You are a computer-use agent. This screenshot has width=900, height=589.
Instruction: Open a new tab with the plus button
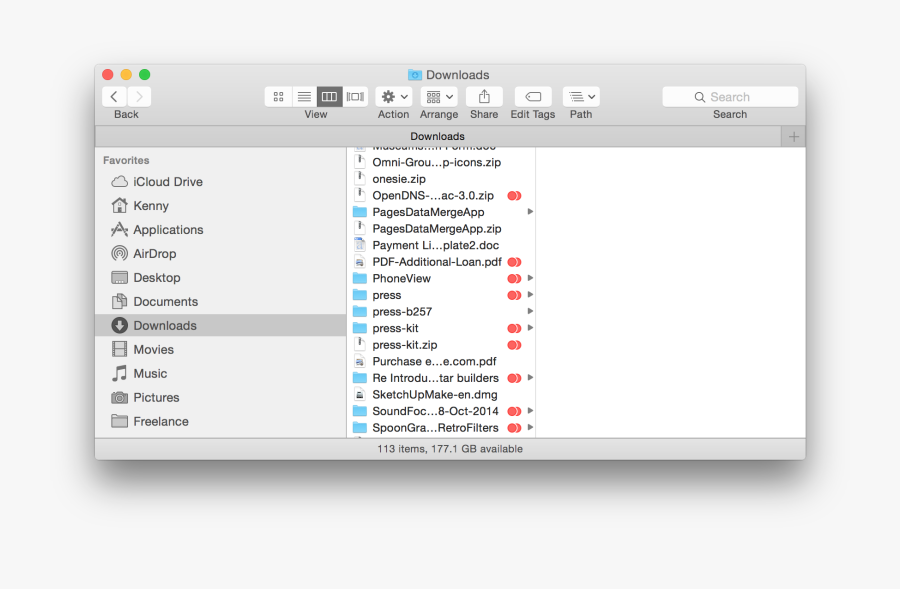click(792, 136)
